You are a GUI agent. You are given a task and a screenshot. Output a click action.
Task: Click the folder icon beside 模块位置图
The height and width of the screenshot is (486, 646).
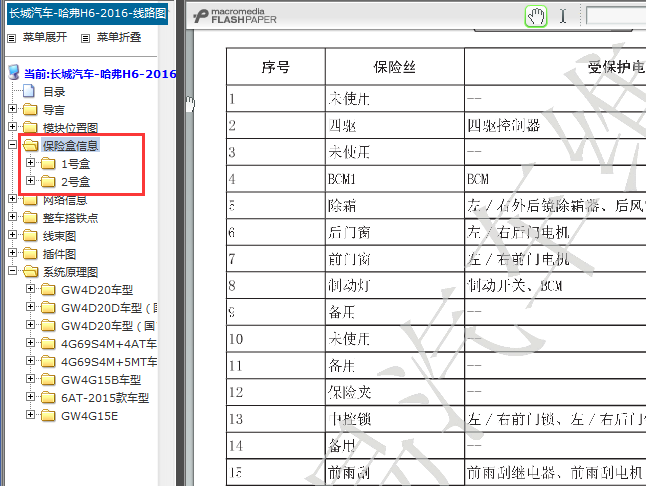pyautogui.click(x=30, y=127)
